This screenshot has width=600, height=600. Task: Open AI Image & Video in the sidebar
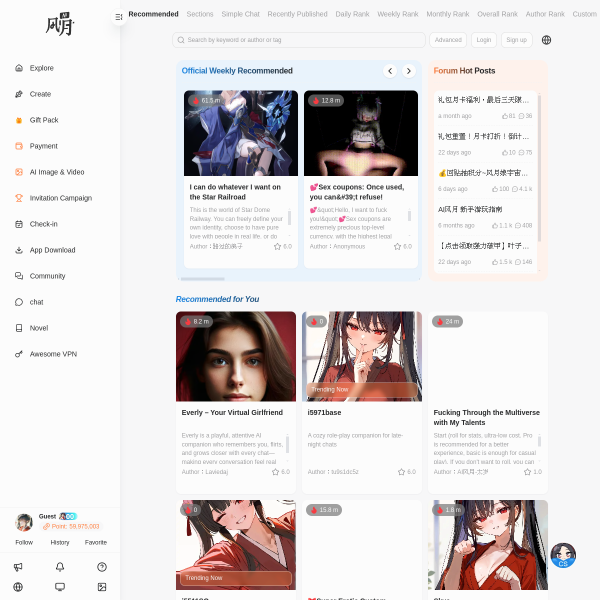tap(49, 172)
